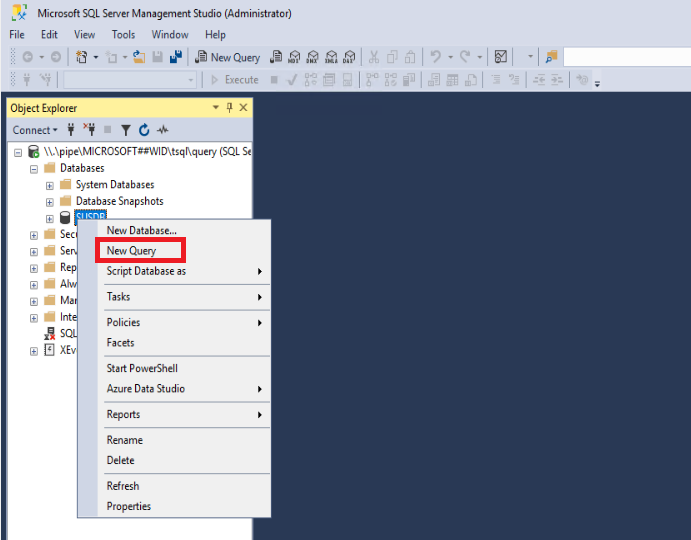Open the View menu

[85, 34]
